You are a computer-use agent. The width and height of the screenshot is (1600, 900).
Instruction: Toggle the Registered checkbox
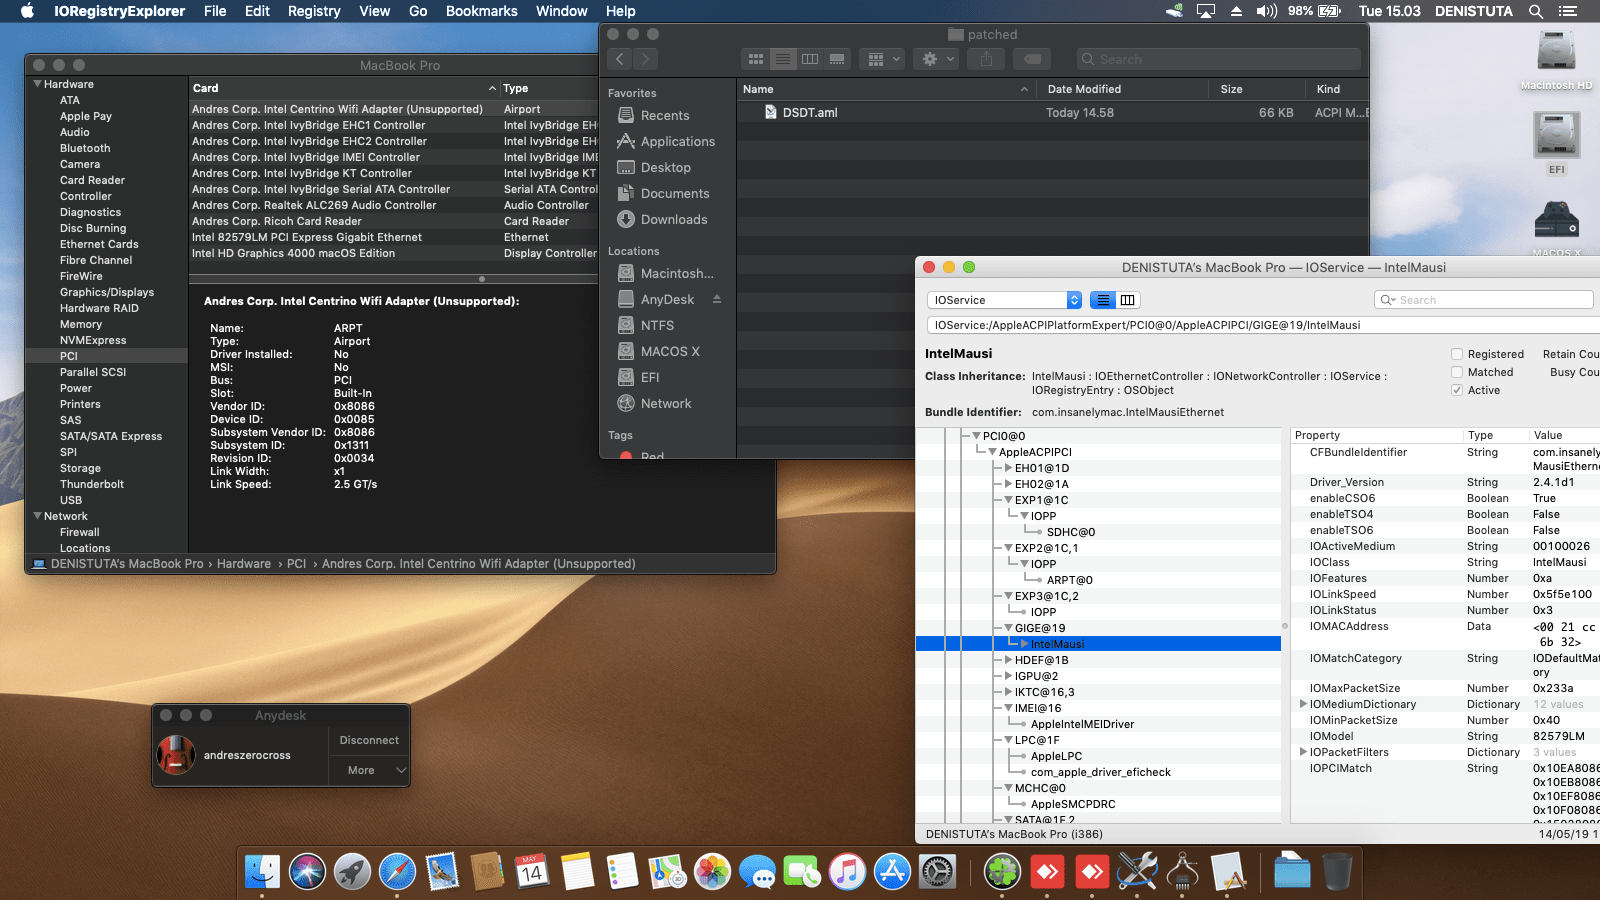(x=1457, y=354)
